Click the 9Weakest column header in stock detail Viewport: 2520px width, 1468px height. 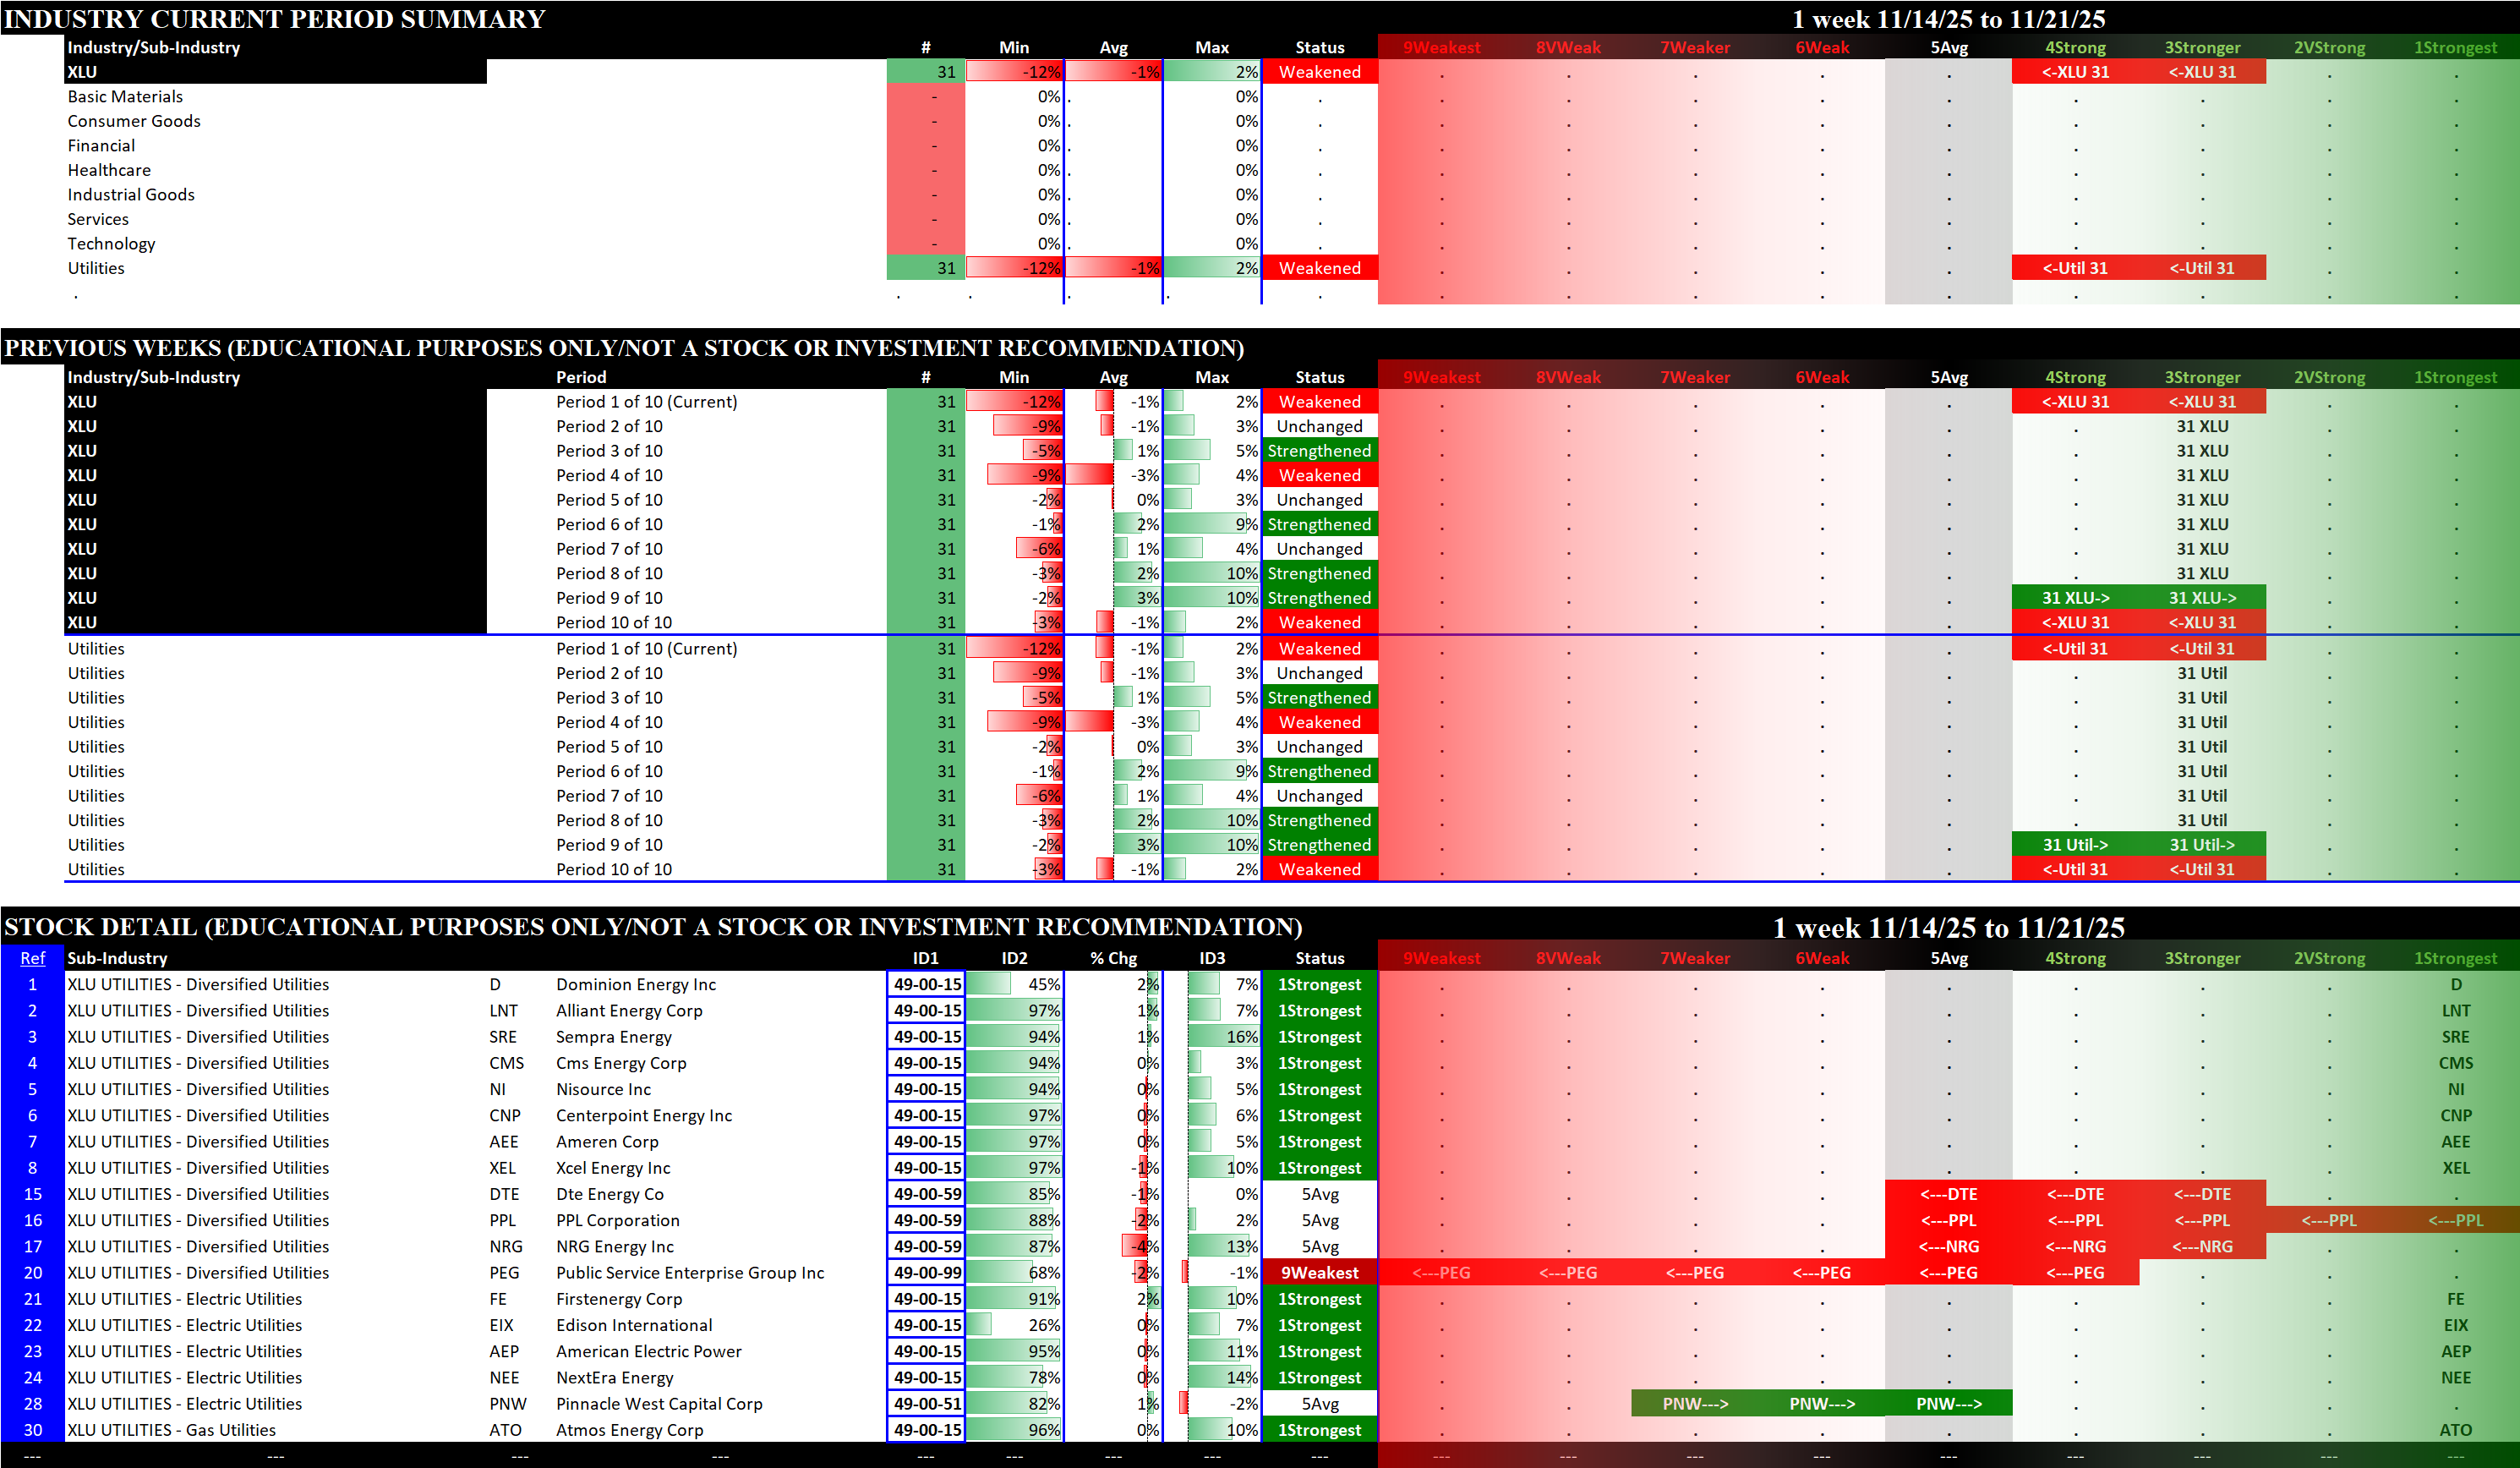[x=1441, y=958]
